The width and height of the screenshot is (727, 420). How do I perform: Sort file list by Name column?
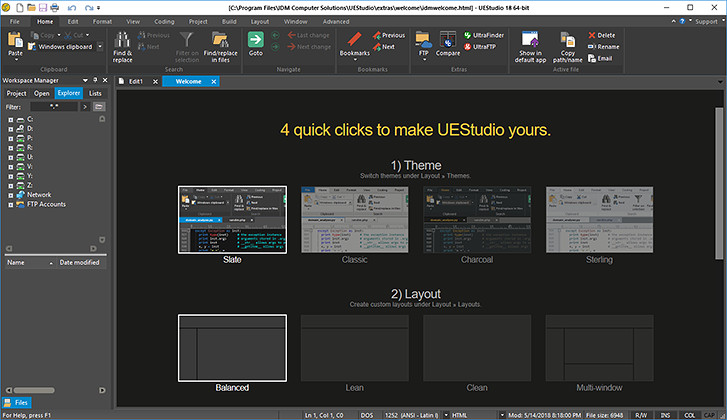click(30, 262)
